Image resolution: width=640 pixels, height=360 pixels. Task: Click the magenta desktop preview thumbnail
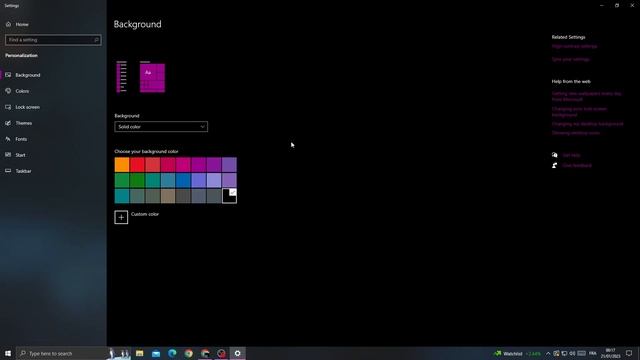[152, 78]
